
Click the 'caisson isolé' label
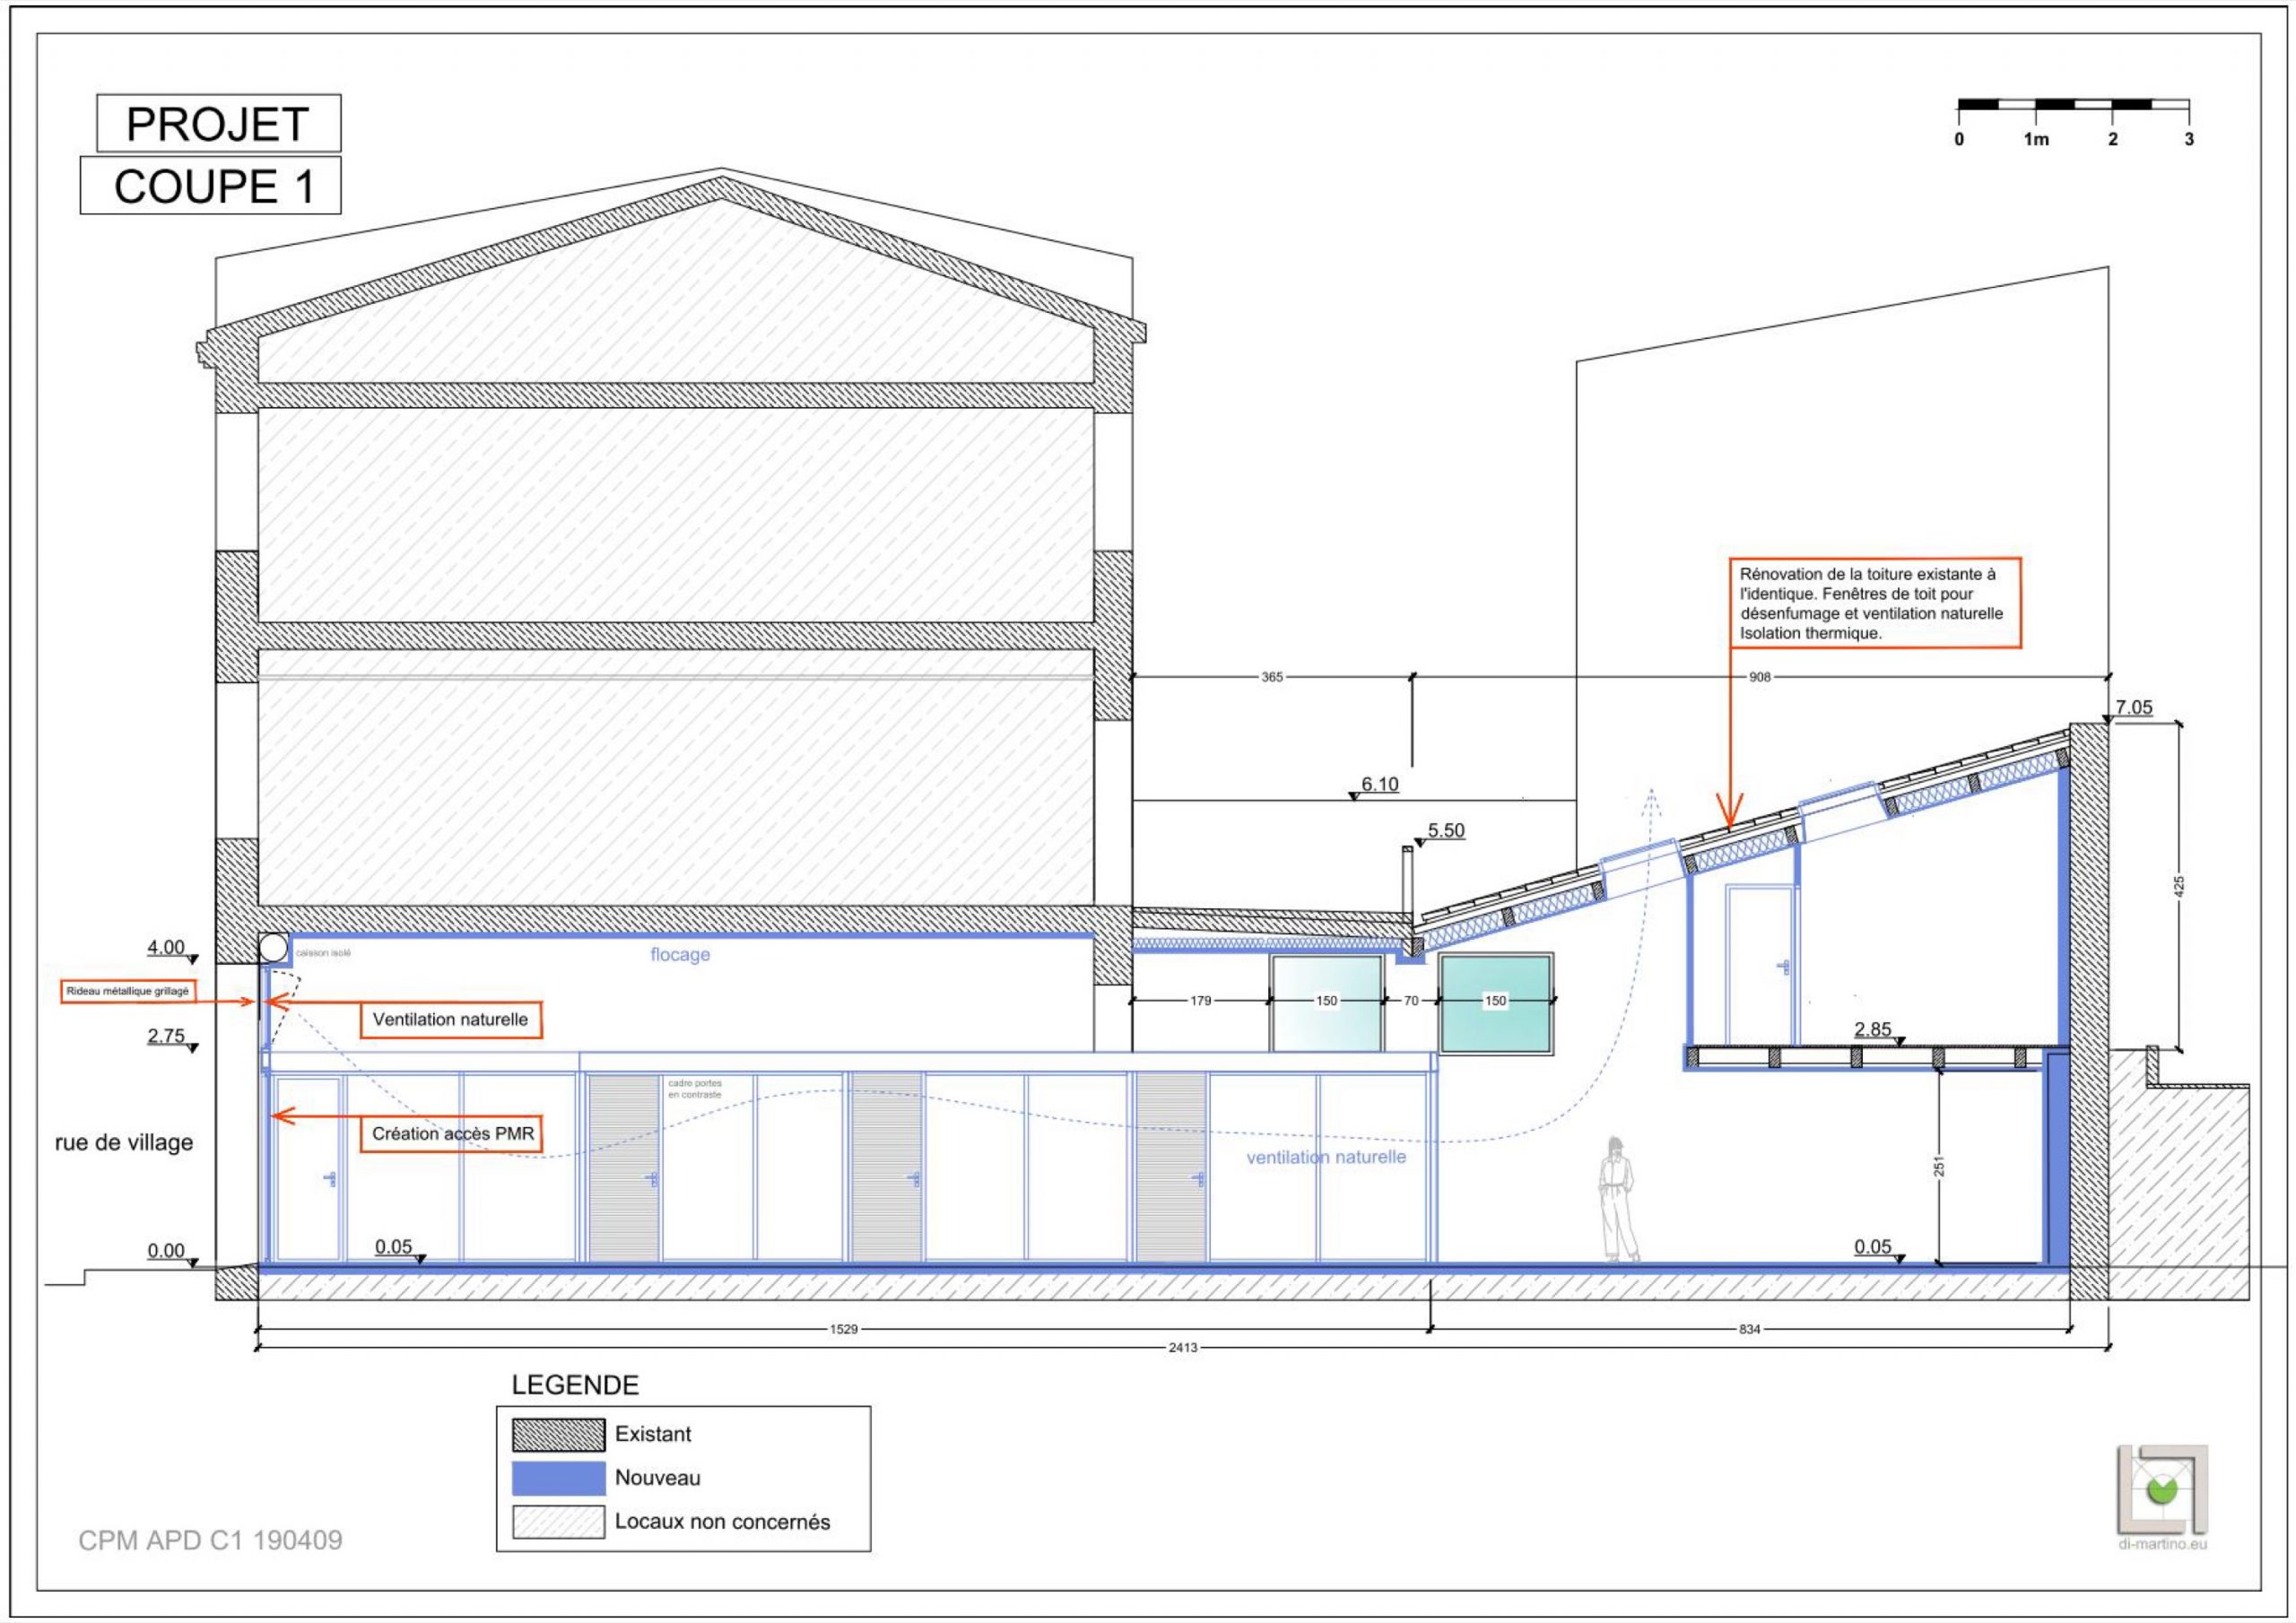point(323,953)
